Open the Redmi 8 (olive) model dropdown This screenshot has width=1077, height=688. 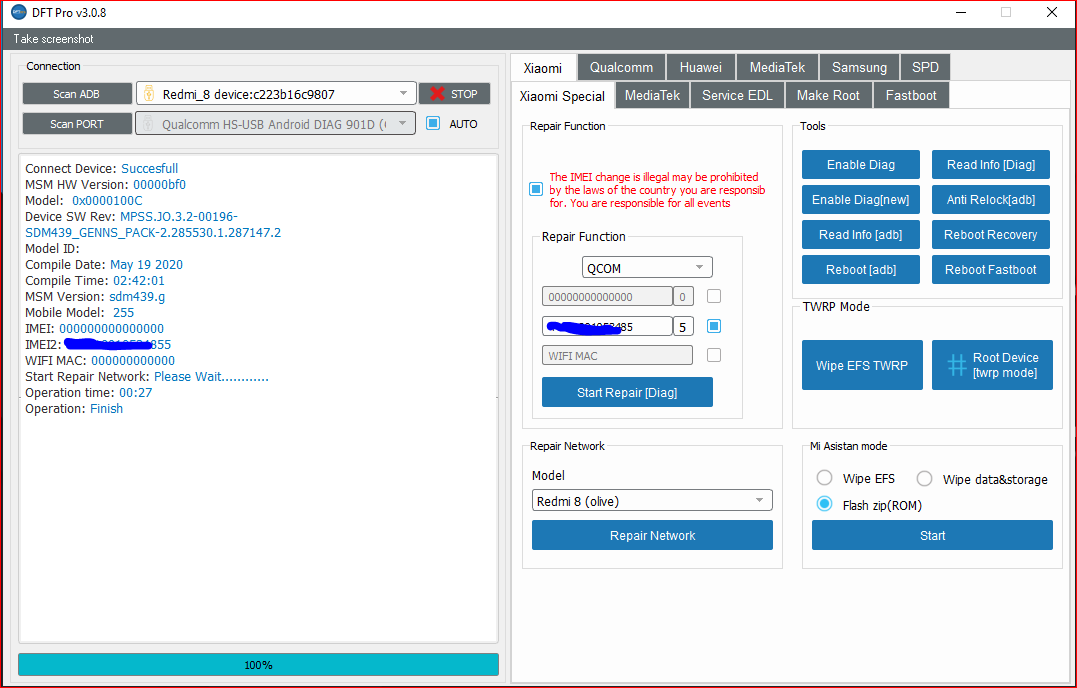coord(652,501)
